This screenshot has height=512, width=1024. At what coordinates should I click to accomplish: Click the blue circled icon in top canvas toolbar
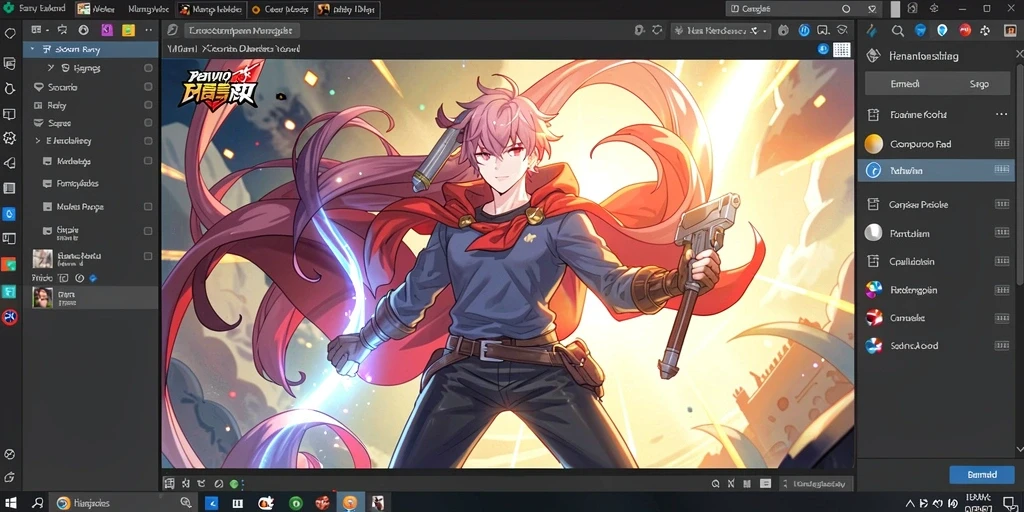tap(805, 31)
